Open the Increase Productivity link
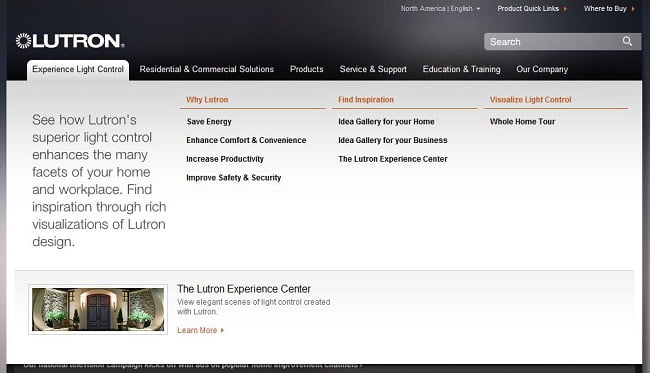 (x=225, y=159)
